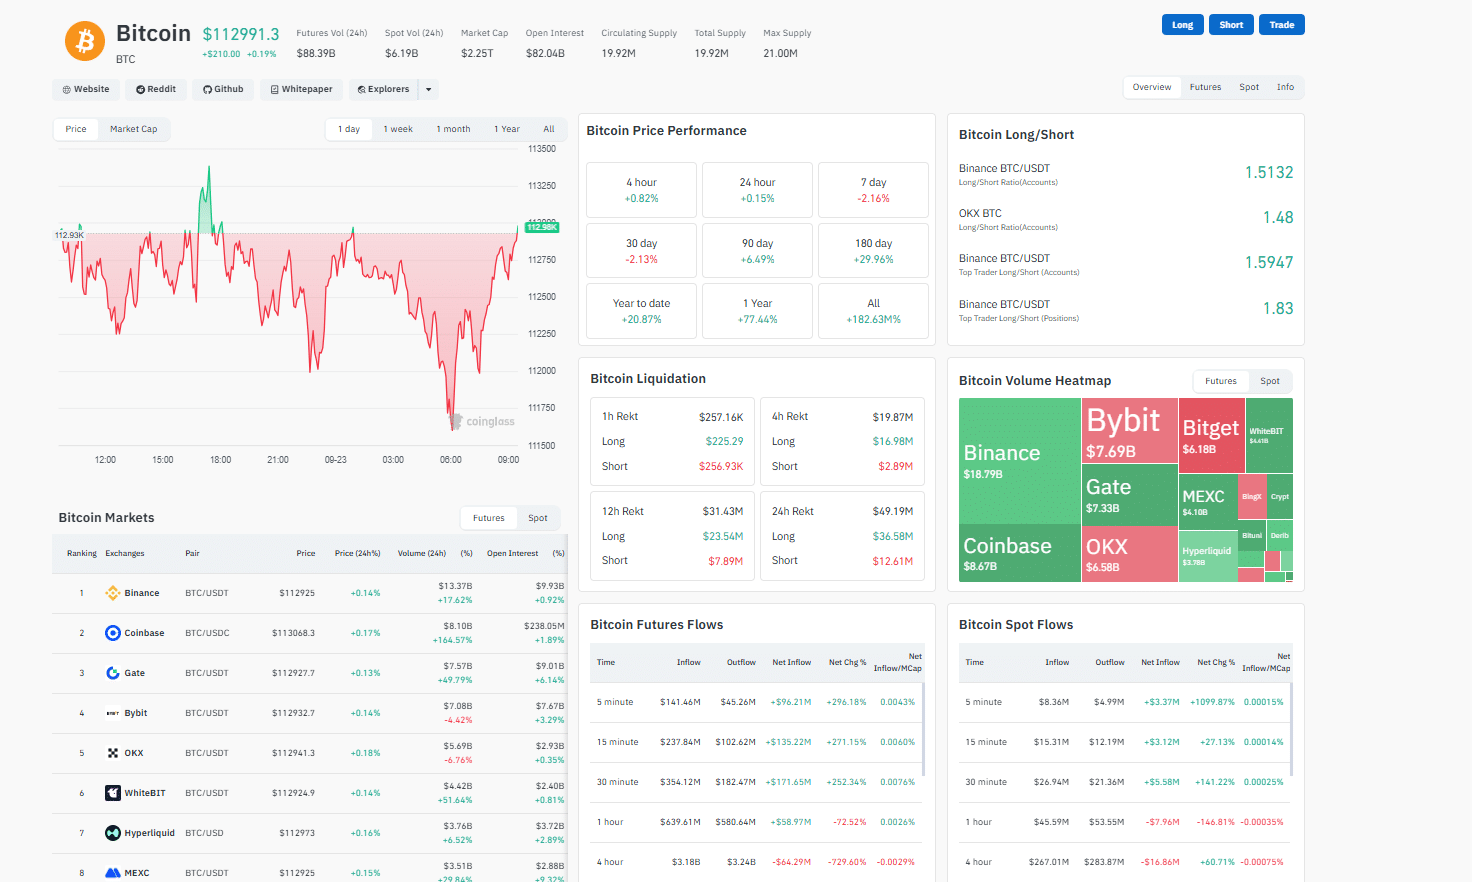The image size is (1472, 882).
Task: Select the Binance exchange icon in markets table
Action: tap(115, 592)
